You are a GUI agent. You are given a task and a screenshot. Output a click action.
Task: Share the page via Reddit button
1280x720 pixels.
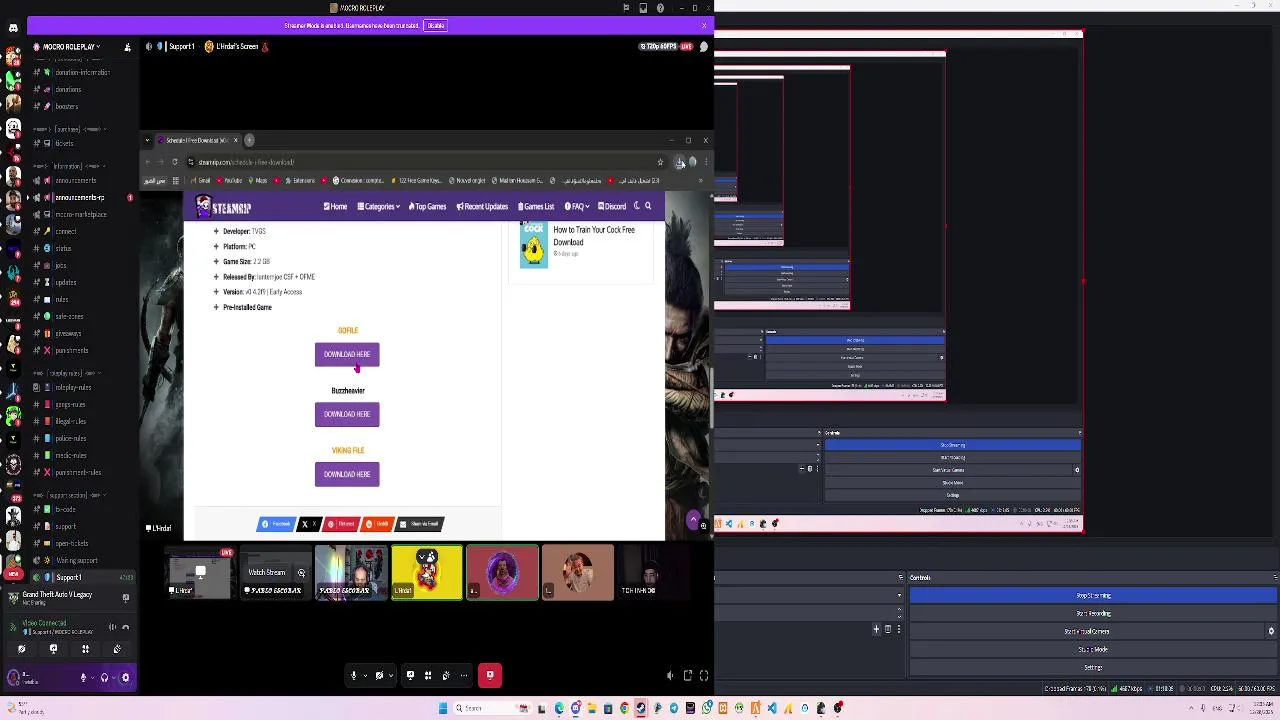[x=377, y=524]
